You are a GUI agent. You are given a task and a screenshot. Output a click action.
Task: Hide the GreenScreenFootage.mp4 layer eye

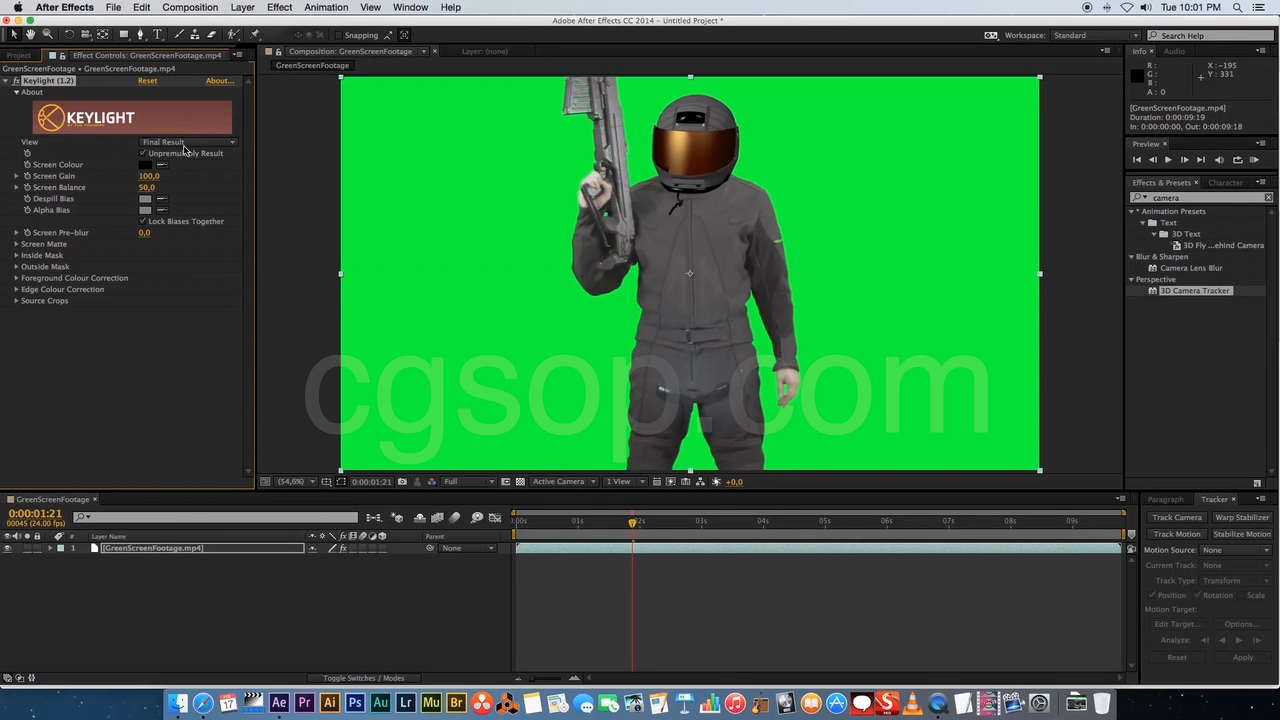(x=7, y=548)
